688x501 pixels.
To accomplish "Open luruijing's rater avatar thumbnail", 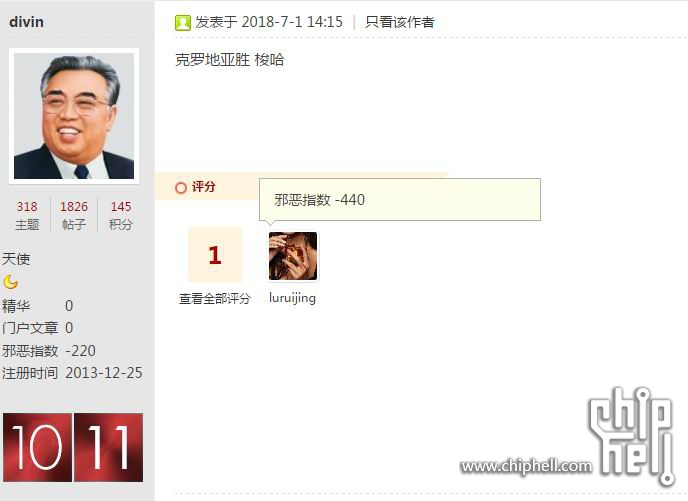I will pos(293,256).
